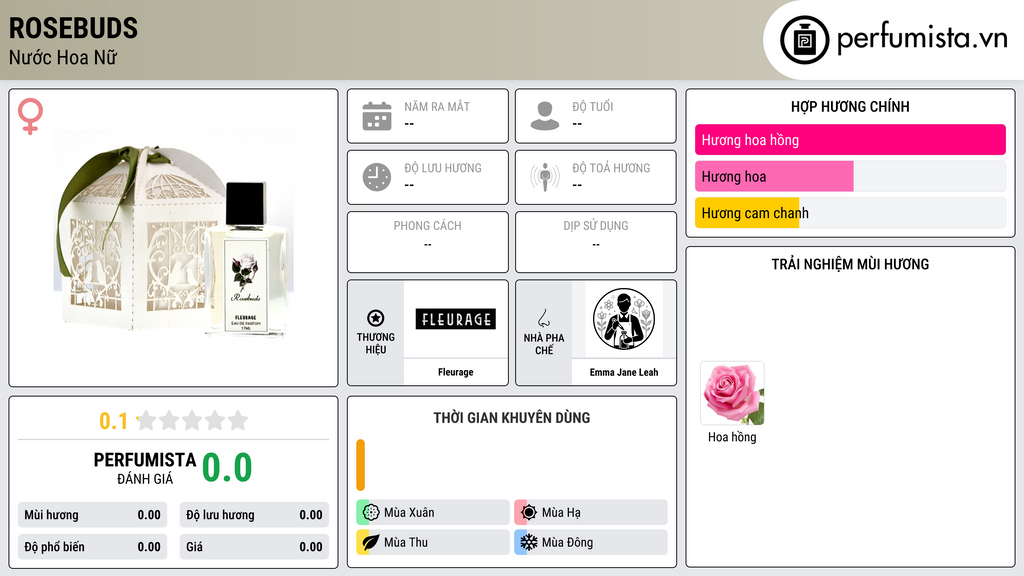Click the nose icon above Nhà pha chế

[x=543, y=318]
